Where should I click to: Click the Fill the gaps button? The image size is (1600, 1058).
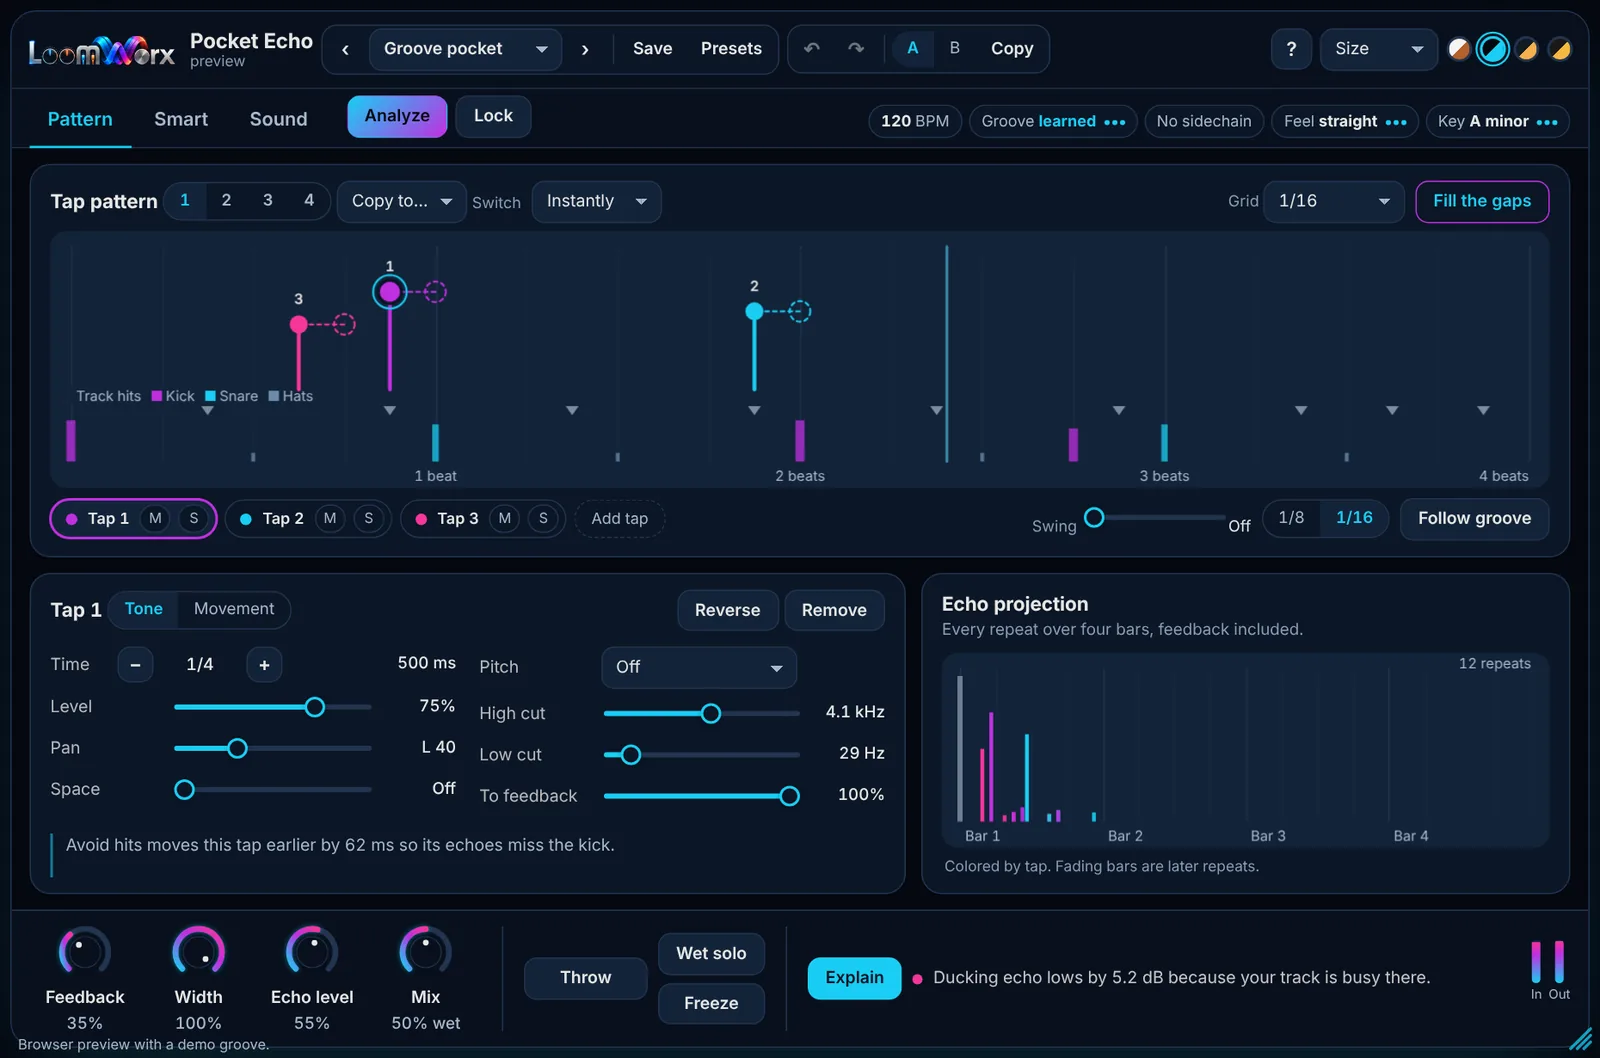[1482, 201]
